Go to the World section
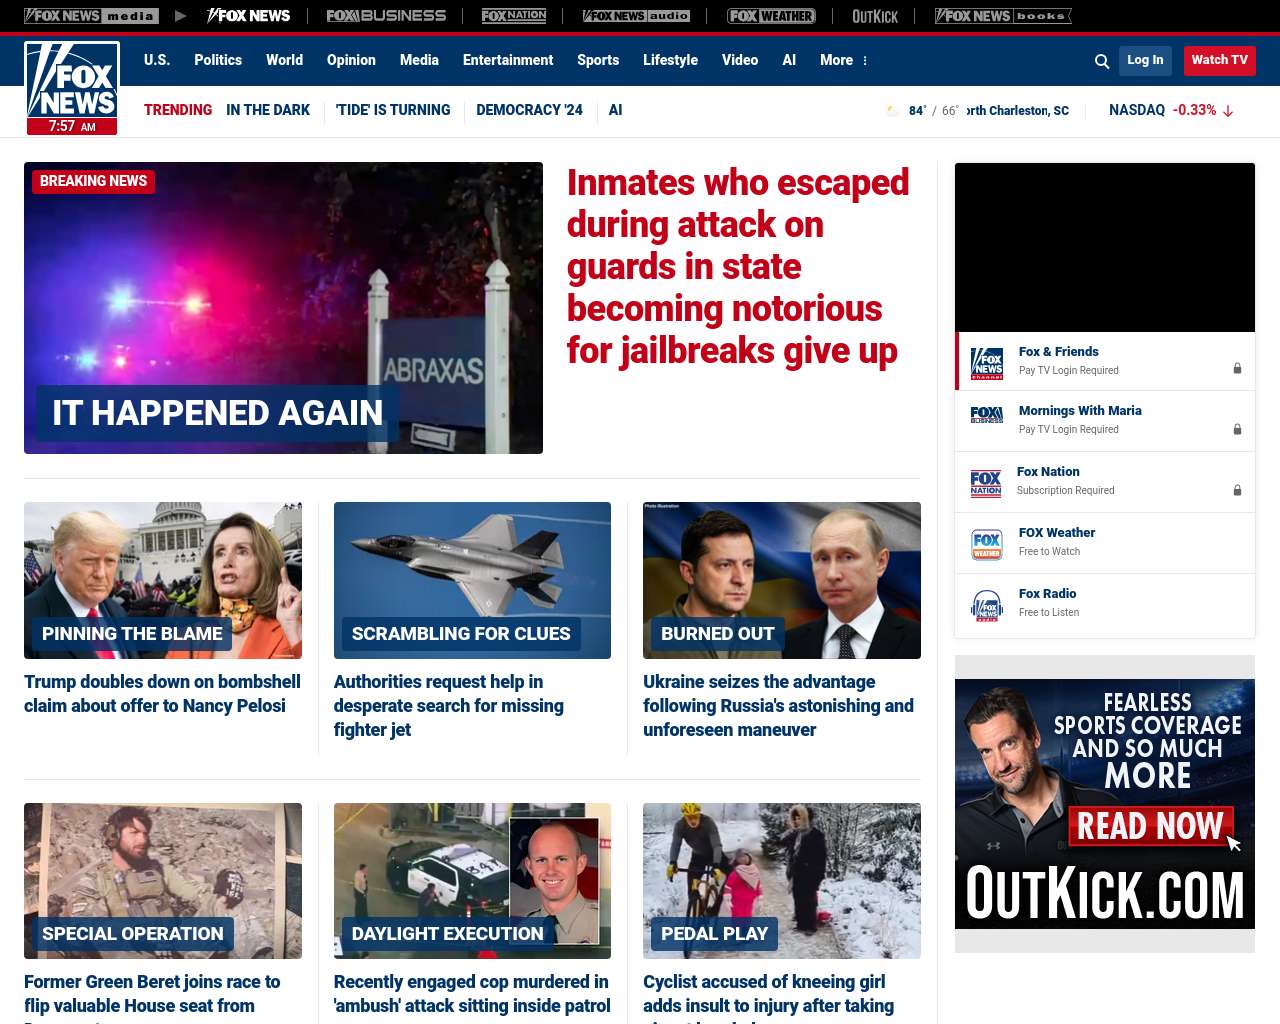This screenshot has height=1024, width=1280. coord(284,60)
